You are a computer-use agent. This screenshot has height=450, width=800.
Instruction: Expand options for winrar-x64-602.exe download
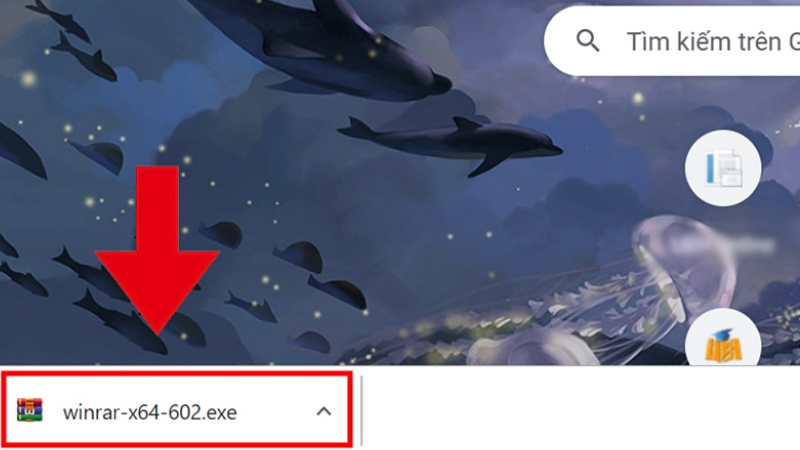pyautogui.click(x=324, y=411)
